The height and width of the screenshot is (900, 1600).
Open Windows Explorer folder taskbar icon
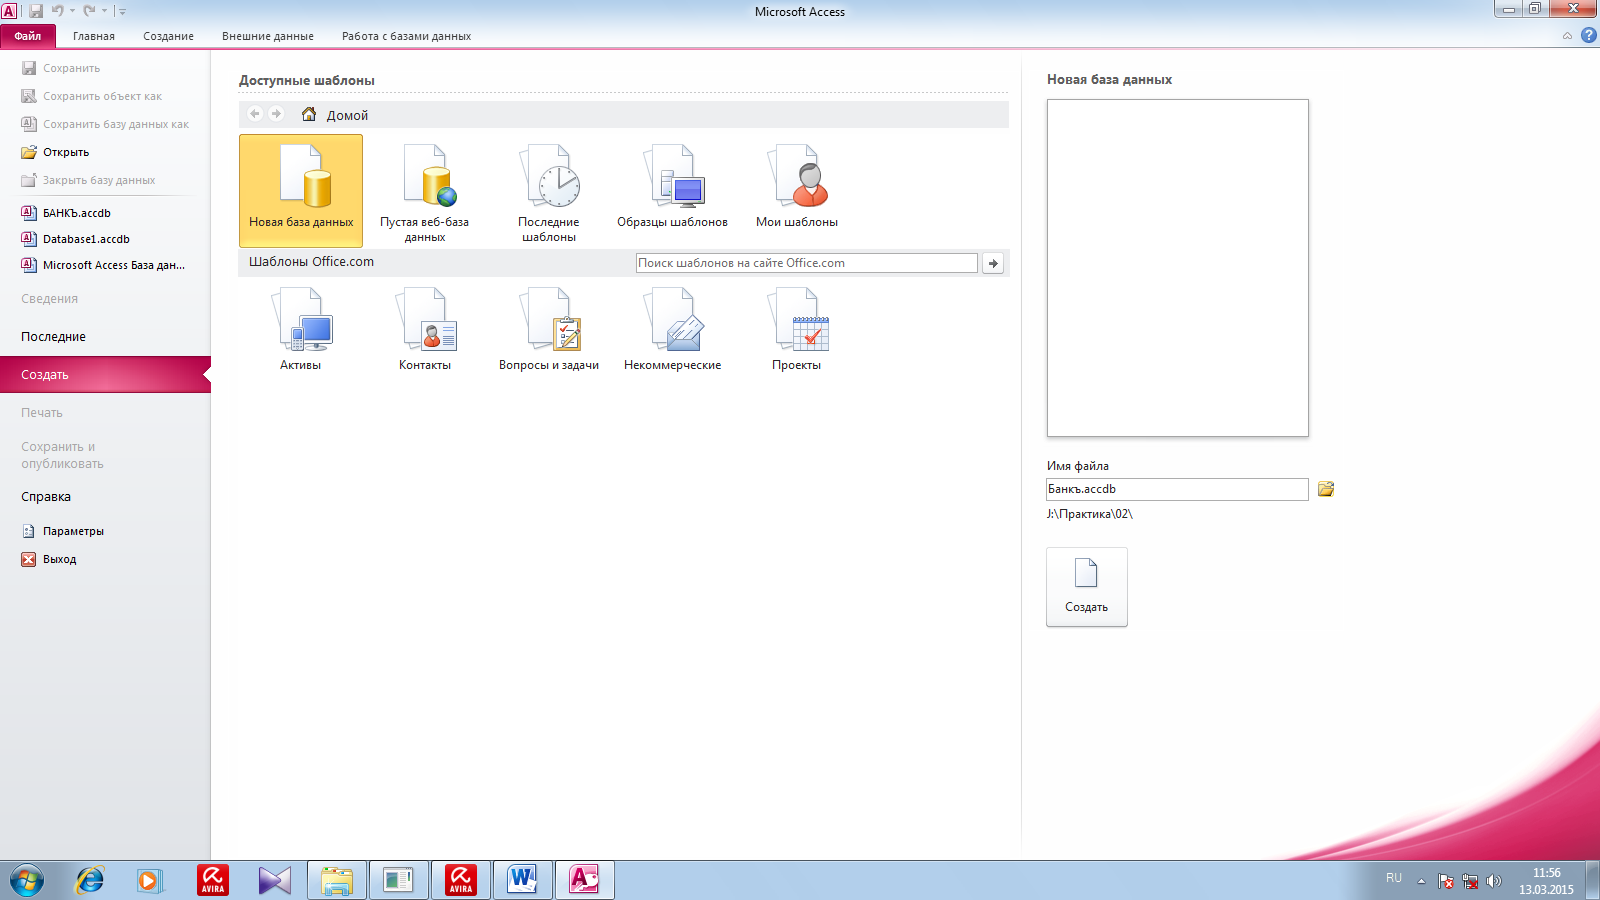(x=337, y=880)
